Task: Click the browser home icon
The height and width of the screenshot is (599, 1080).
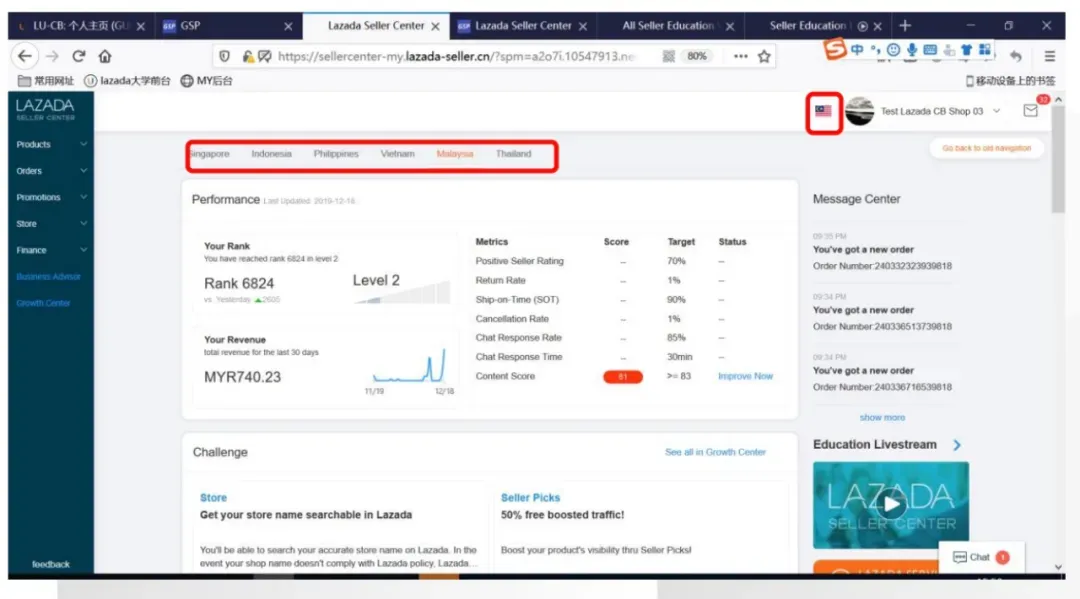Action: click(105, 56)
